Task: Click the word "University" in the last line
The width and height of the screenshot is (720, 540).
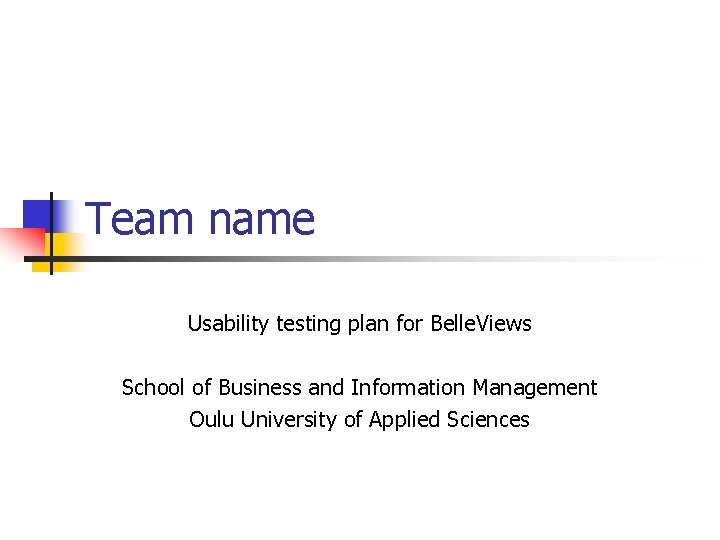Action: pos(288,420)
